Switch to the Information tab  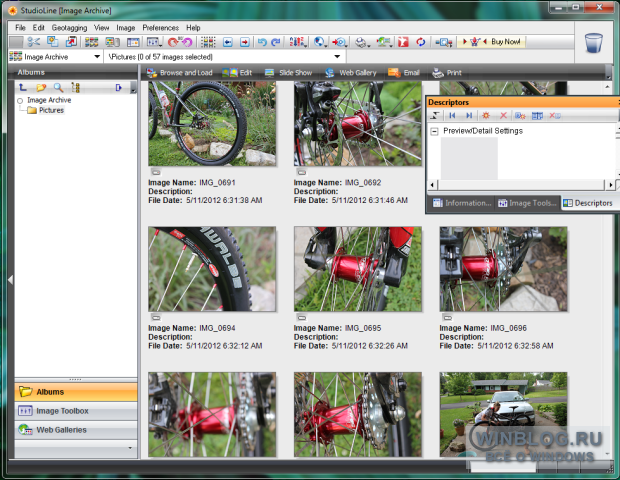point(461,203)
